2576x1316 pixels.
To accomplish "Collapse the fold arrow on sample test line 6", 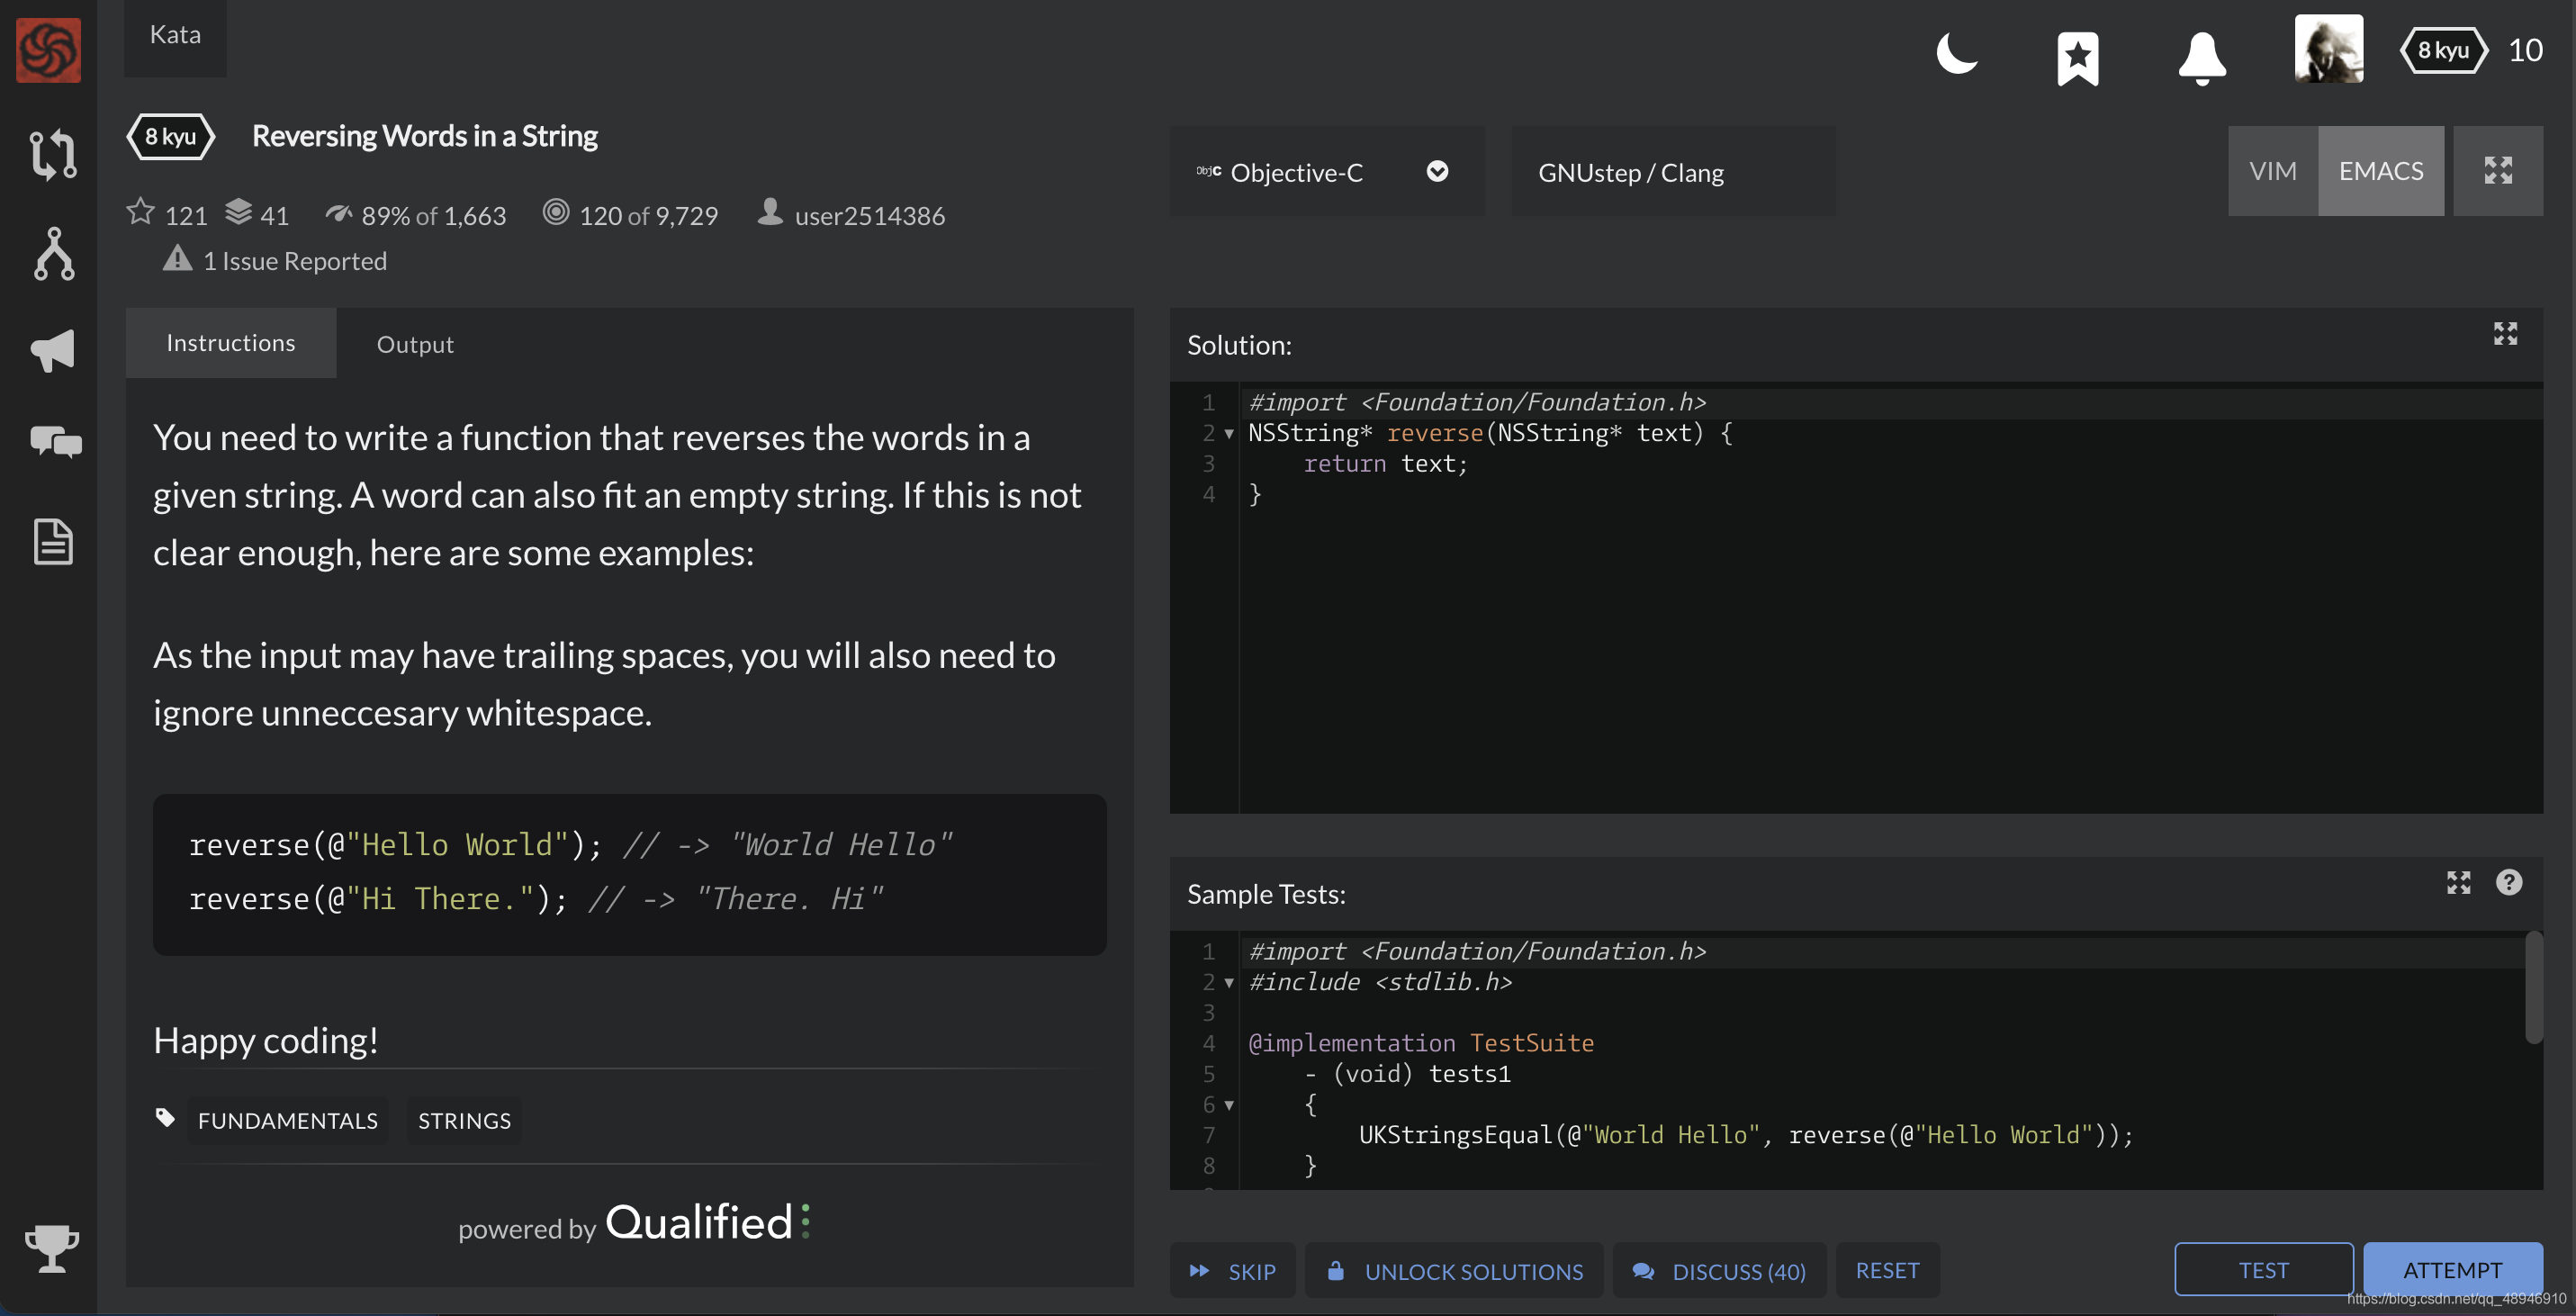I will point(1229,1105).
